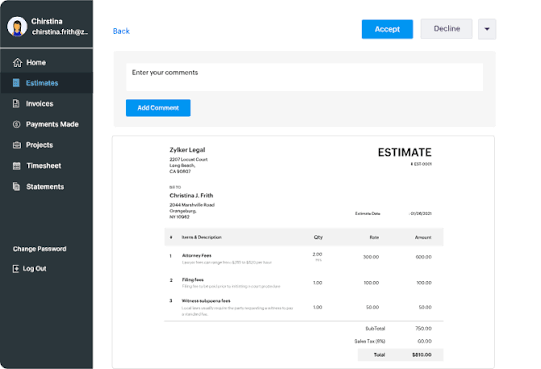The image size is (541, 369).
Task: Click the Home house icon
Action: pyautogui.click(x=17, y=62)
